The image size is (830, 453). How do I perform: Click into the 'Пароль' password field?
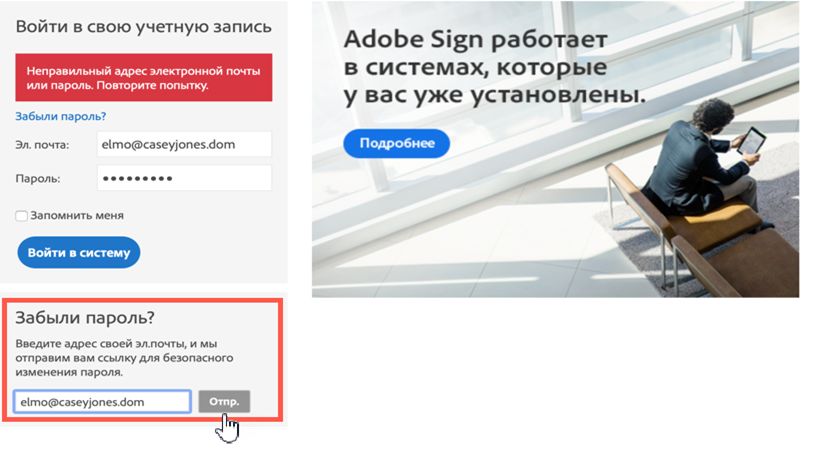coord(184,178)
